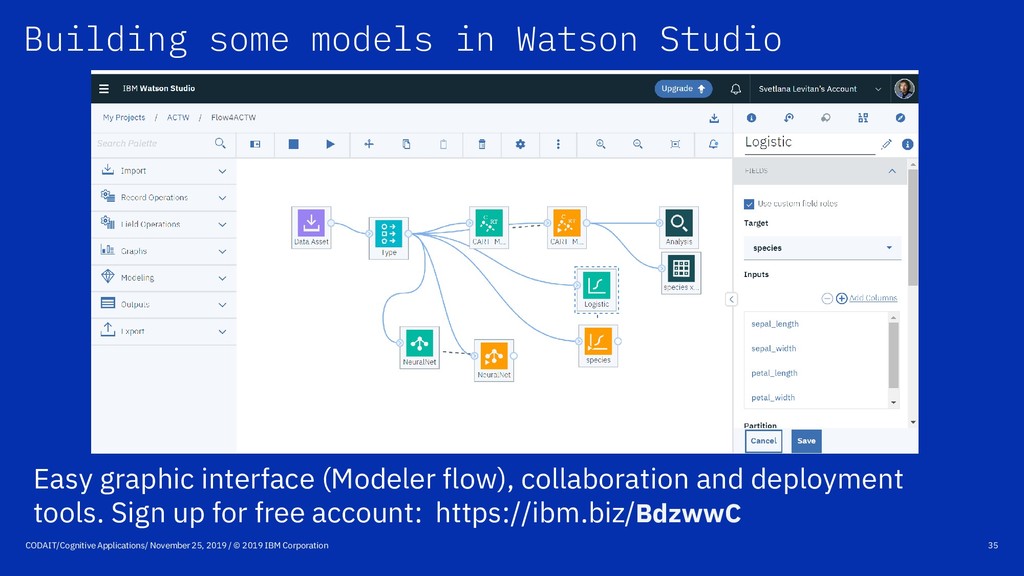This screenshot has height=576, width=1024.
Task: Toggle Use custom field roles checkbox
Action: pyautogui.click(x=749, y=204)
